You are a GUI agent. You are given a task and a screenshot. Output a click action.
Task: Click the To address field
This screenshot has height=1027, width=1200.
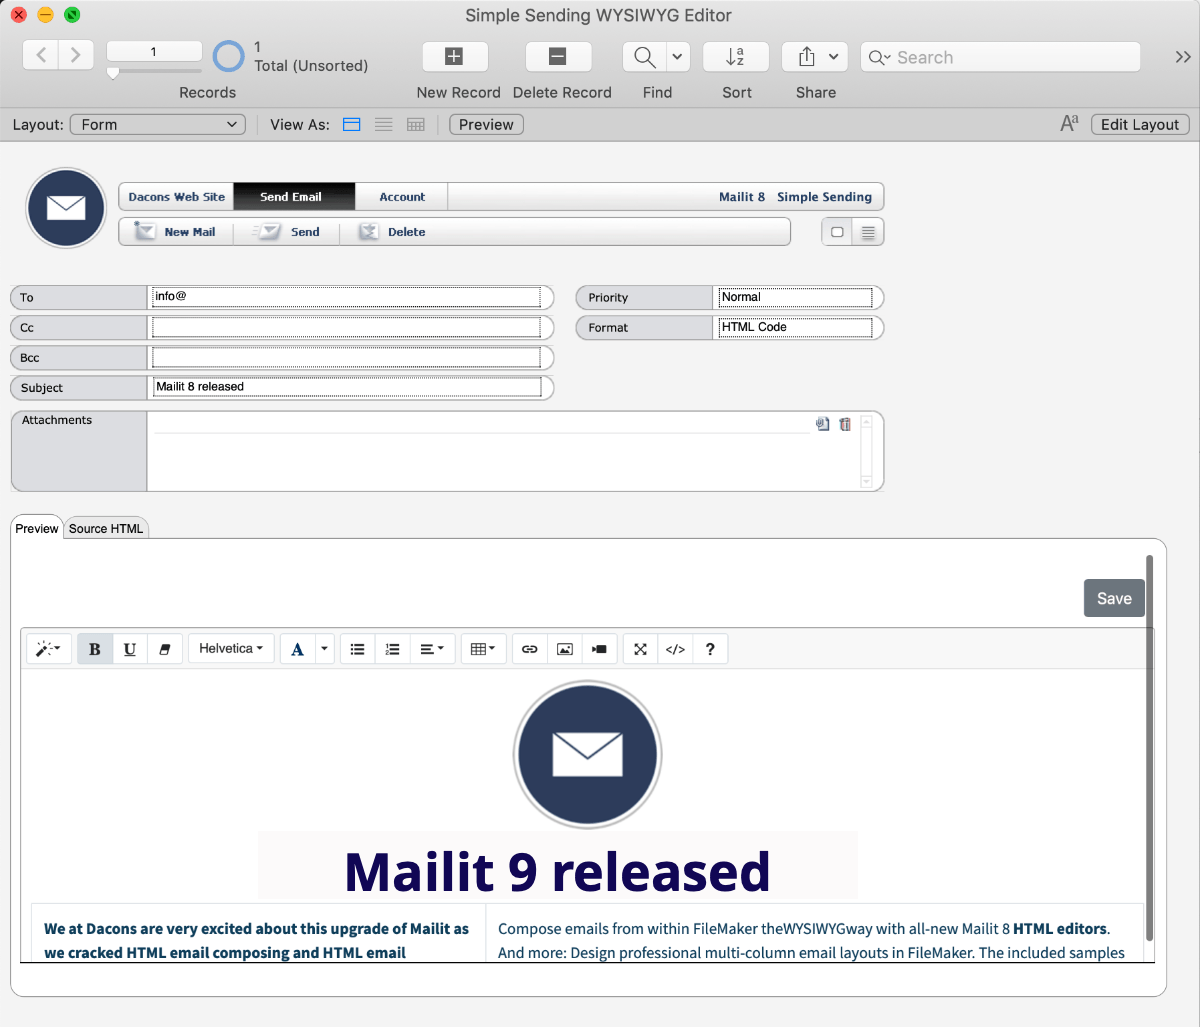pyautogui.click(x=347, y=297)
